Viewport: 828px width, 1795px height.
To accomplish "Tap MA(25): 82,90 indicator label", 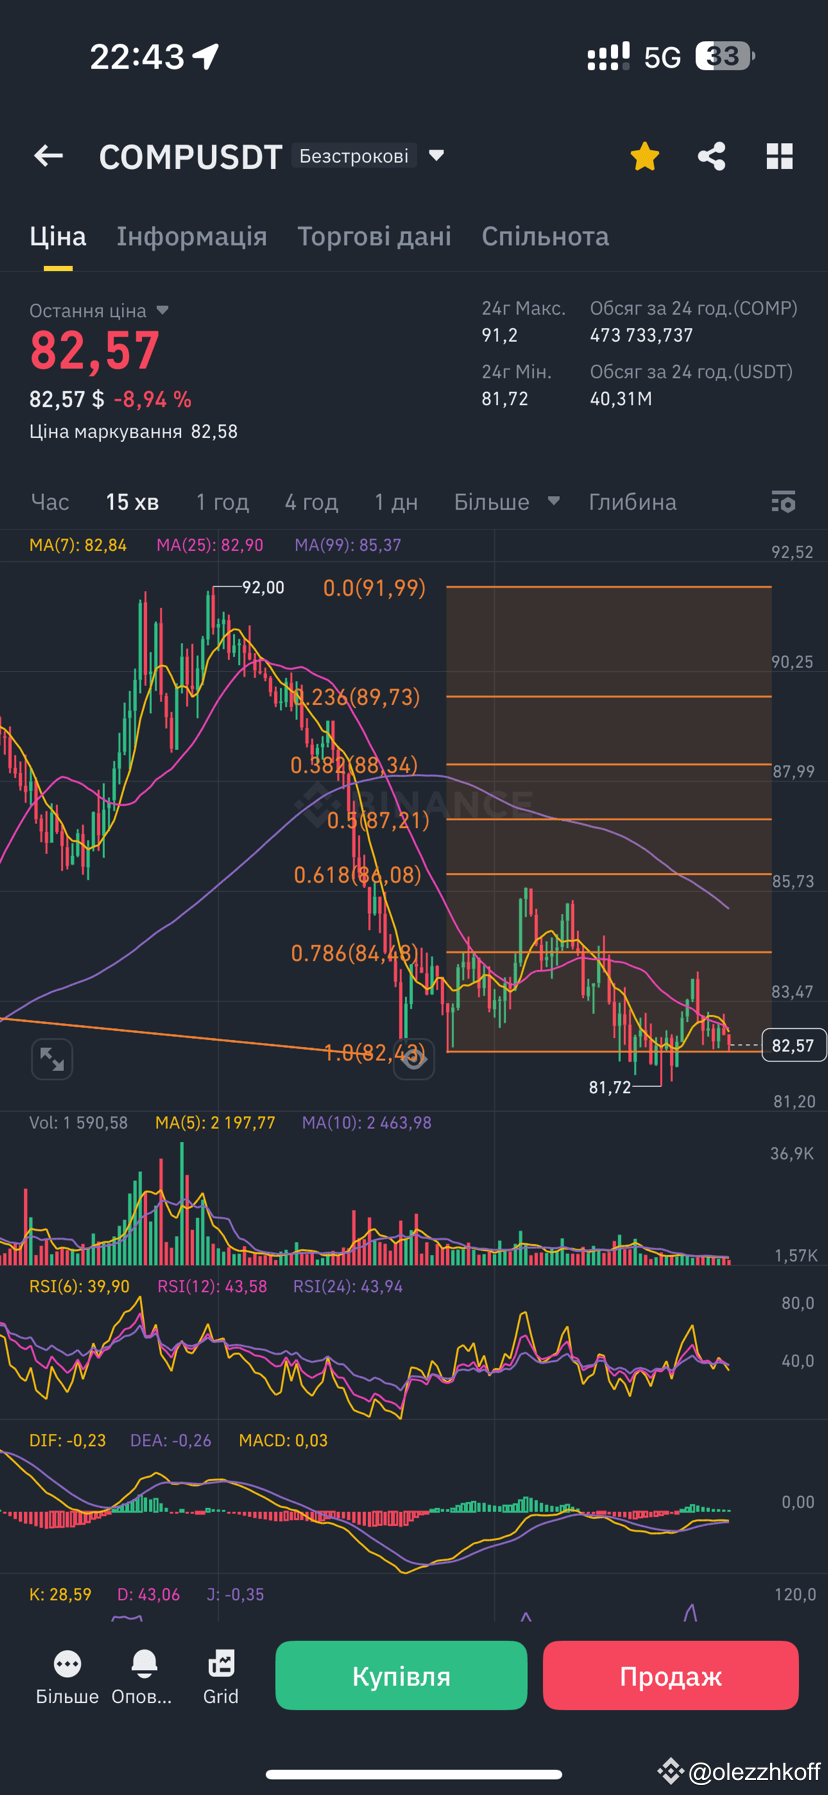I will [210, 545].
